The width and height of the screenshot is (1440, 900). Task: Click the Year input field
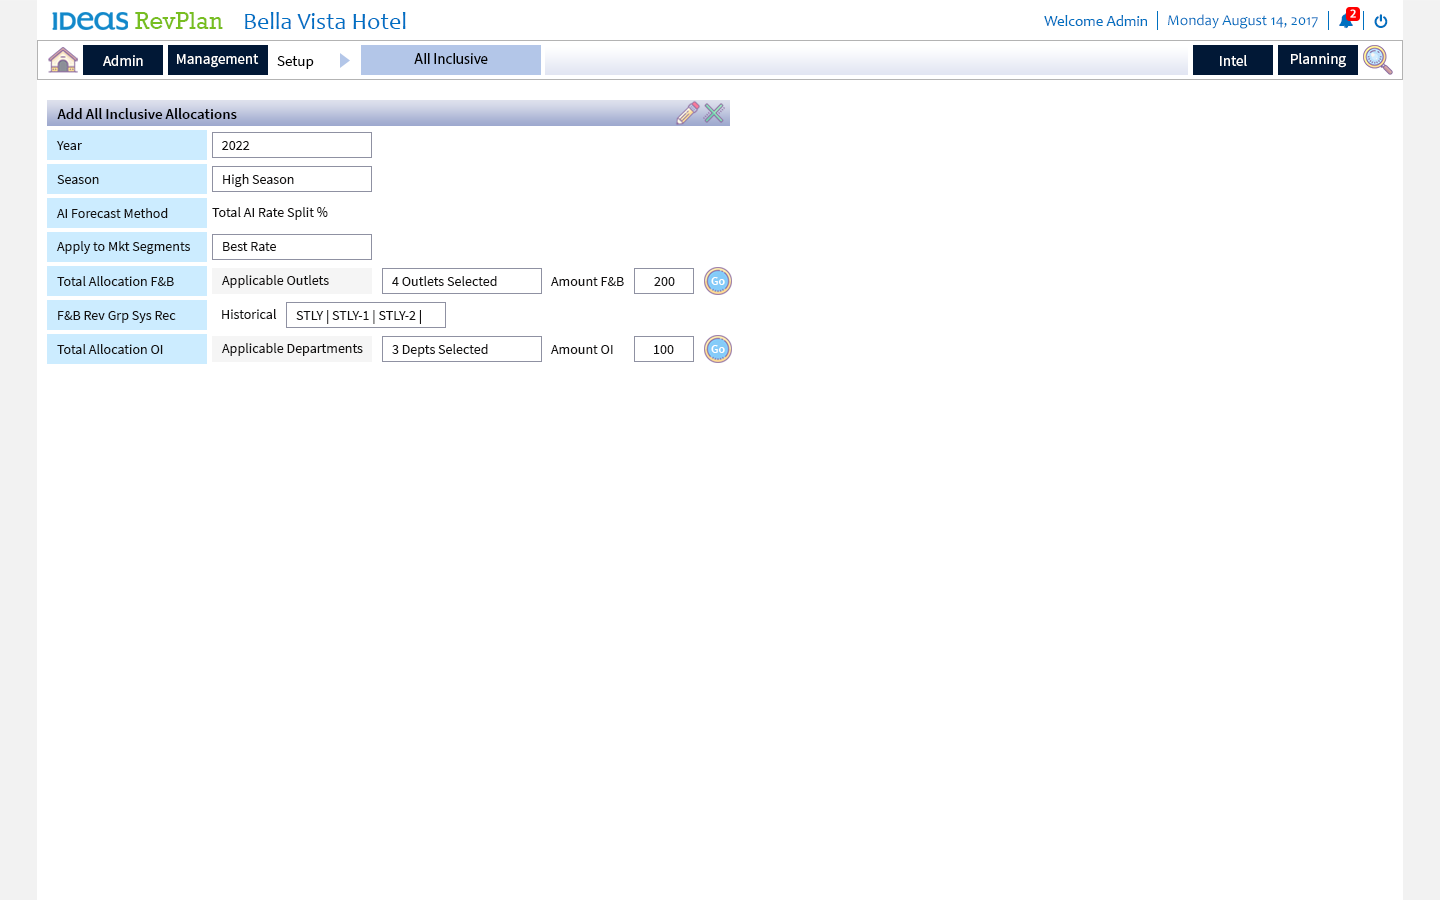click(x=291, y=145)
